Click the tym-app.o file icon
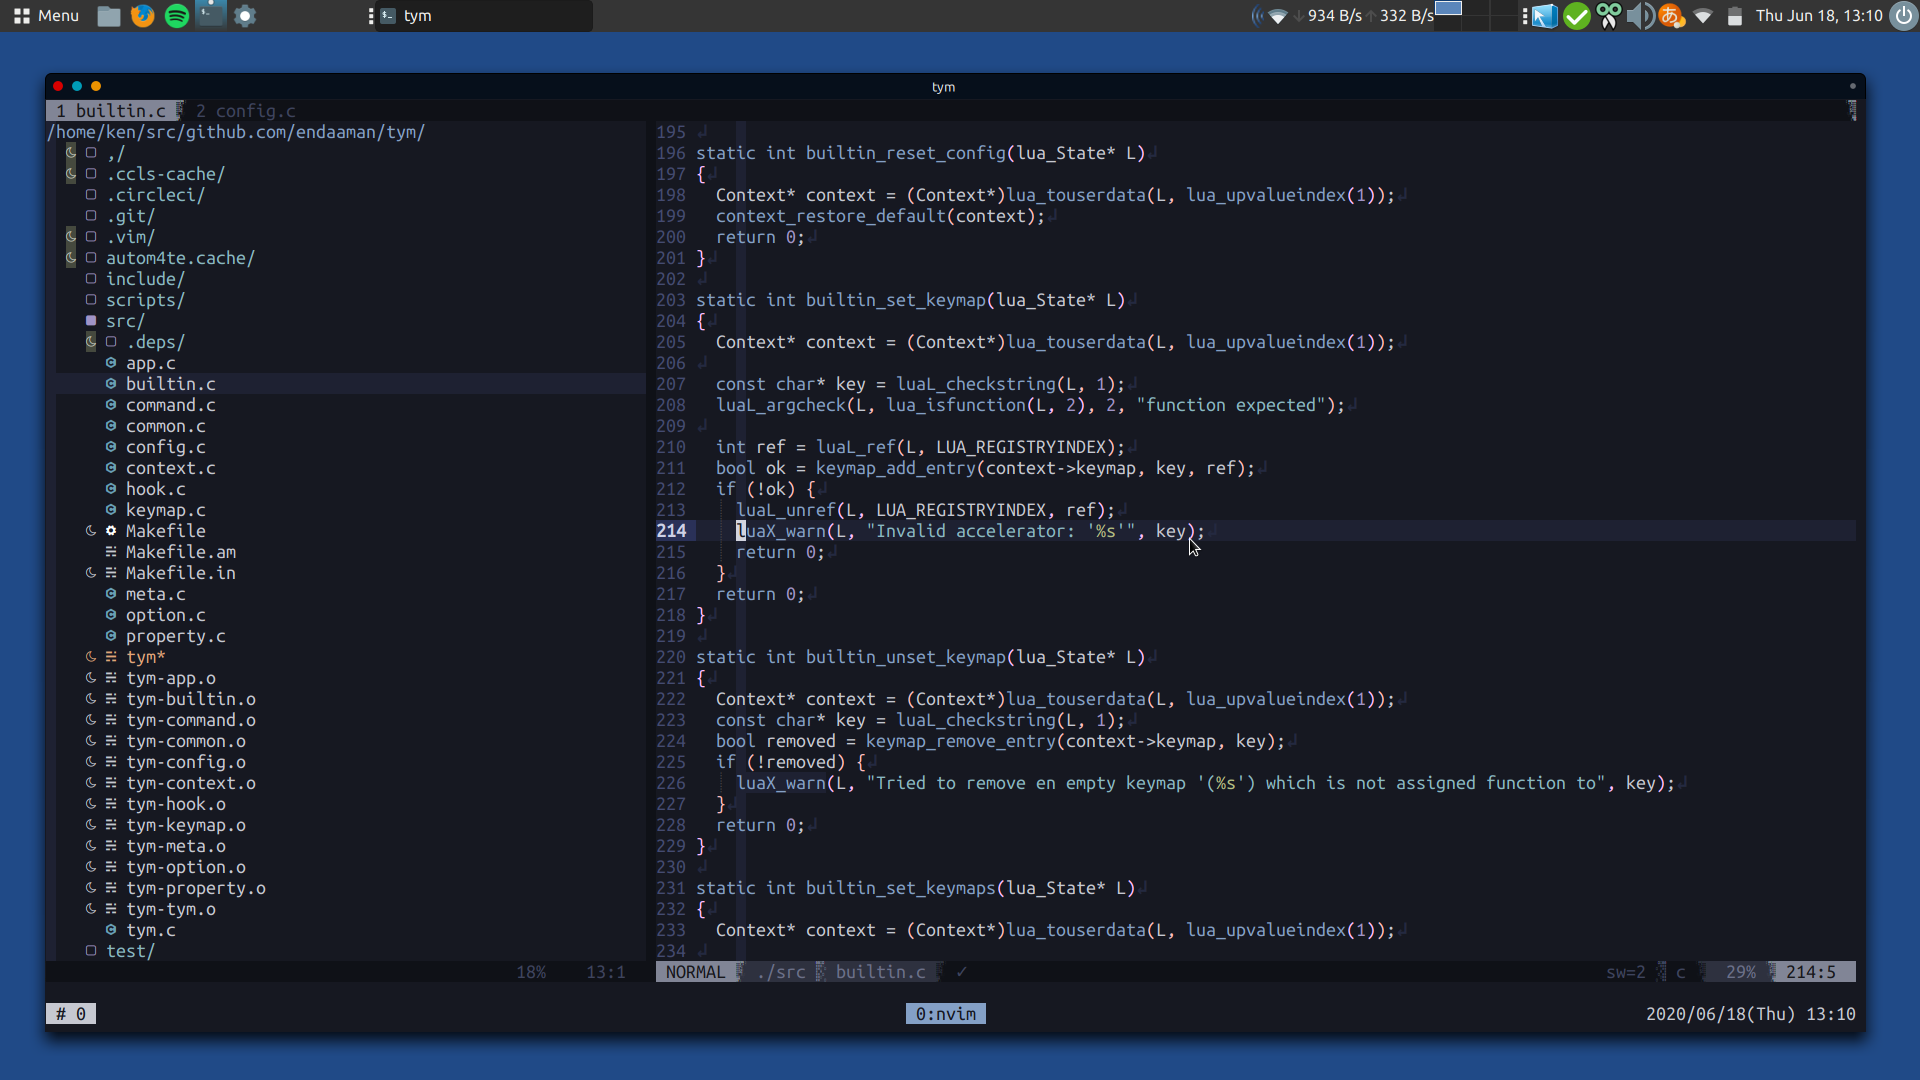1920x1080 pixels. 111,678
